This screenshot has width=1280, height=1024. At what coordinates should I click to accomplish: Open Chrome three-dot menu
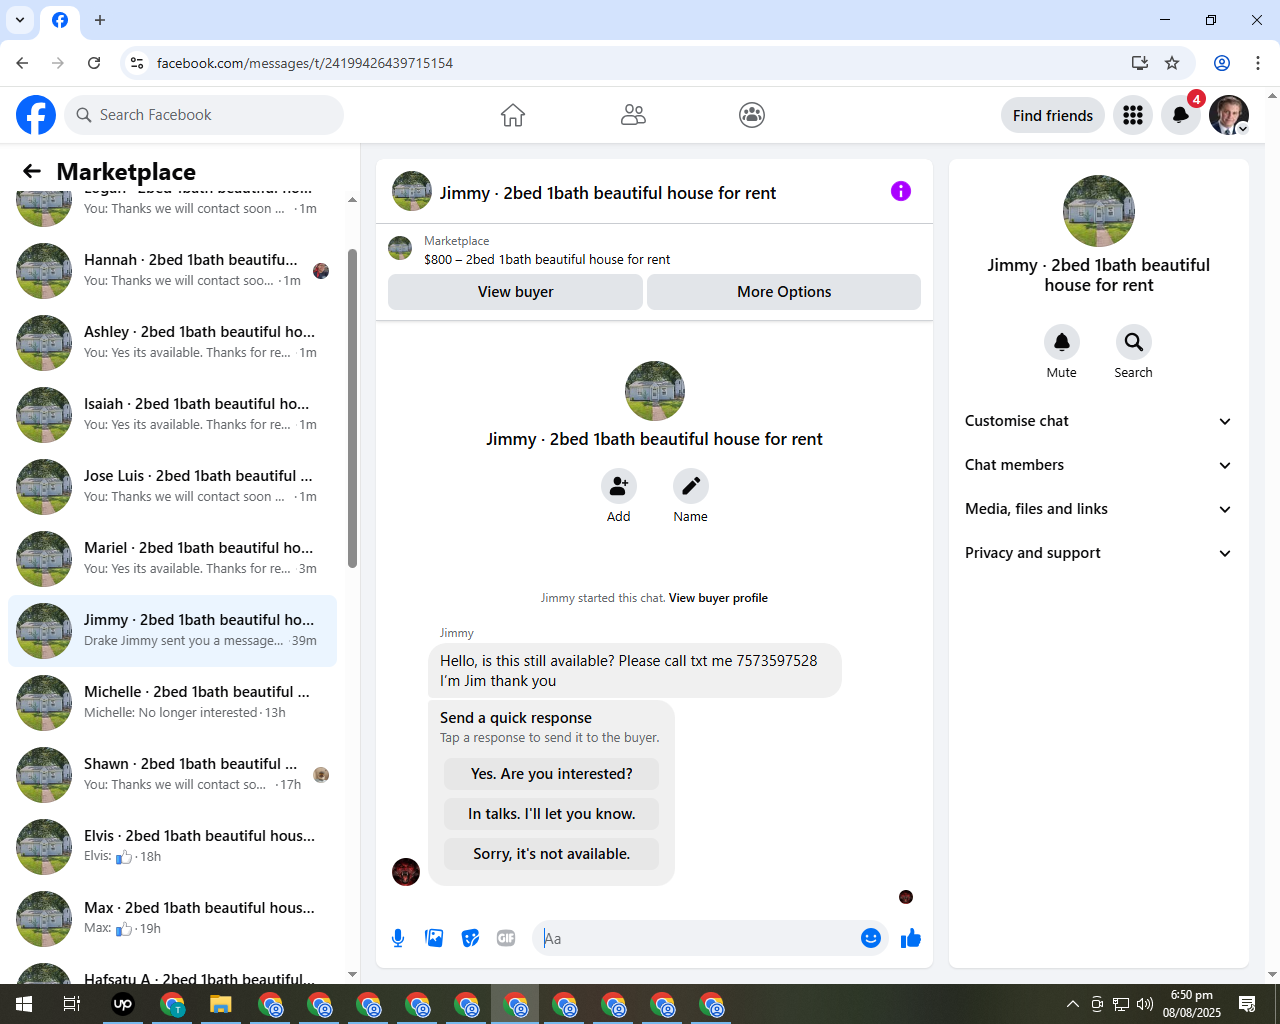click(1258, 63)
